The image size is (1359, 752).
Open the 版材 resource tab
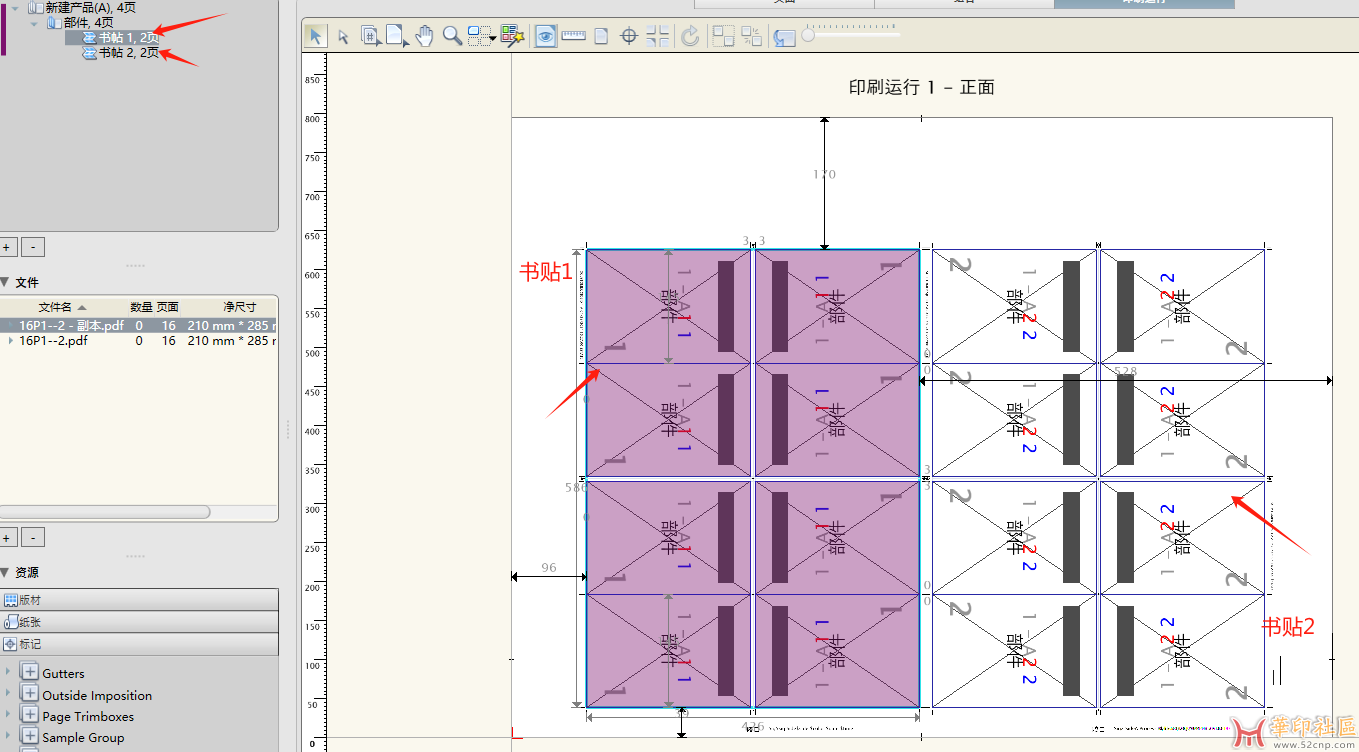click(x=139, y=600)
